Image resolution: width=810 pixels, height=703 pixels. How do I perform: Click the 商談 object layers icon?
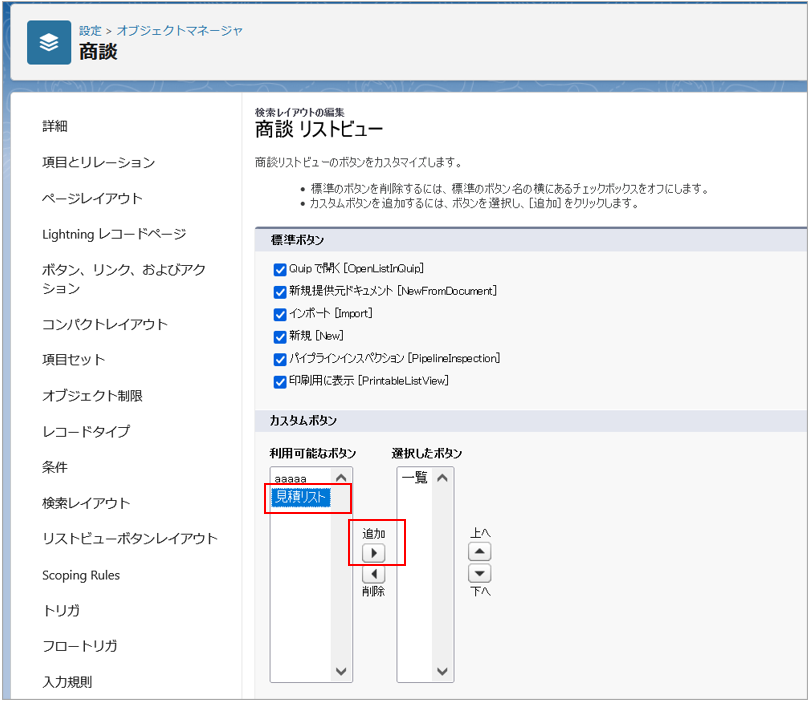pyautogui.click(x=49, y=42)
